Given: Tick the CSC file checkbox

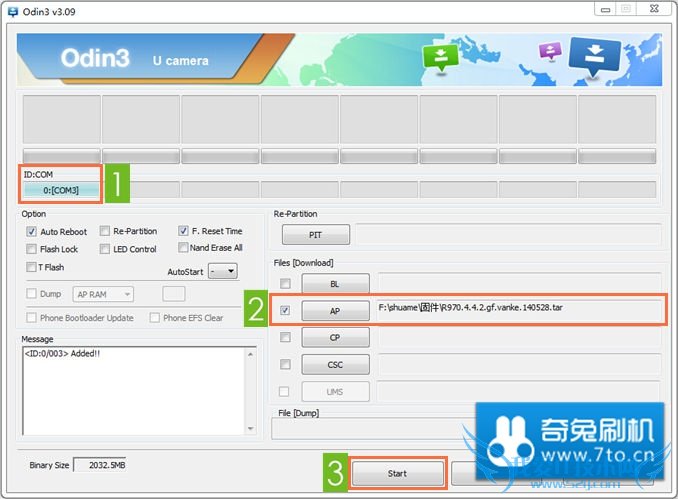Looking at the screenshot, I should click(285, 364).
